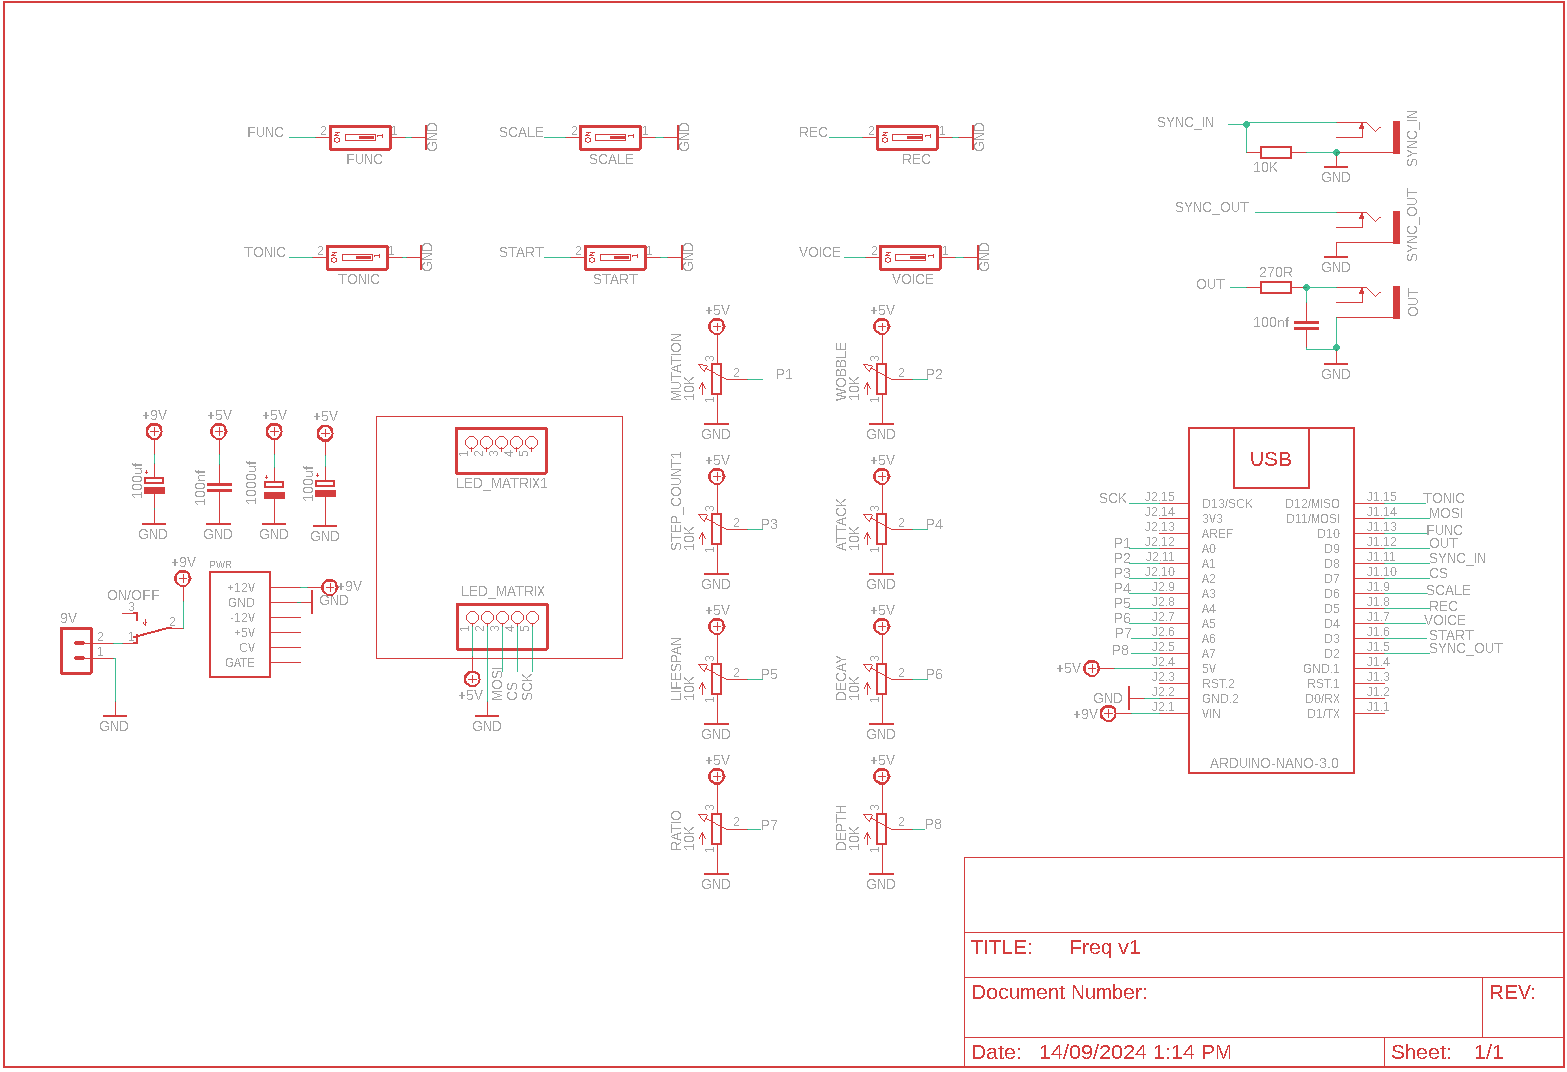The image size is (1567, 1072).
Task: Click the FUNC net label left of switch
Action: coord(266,132)
